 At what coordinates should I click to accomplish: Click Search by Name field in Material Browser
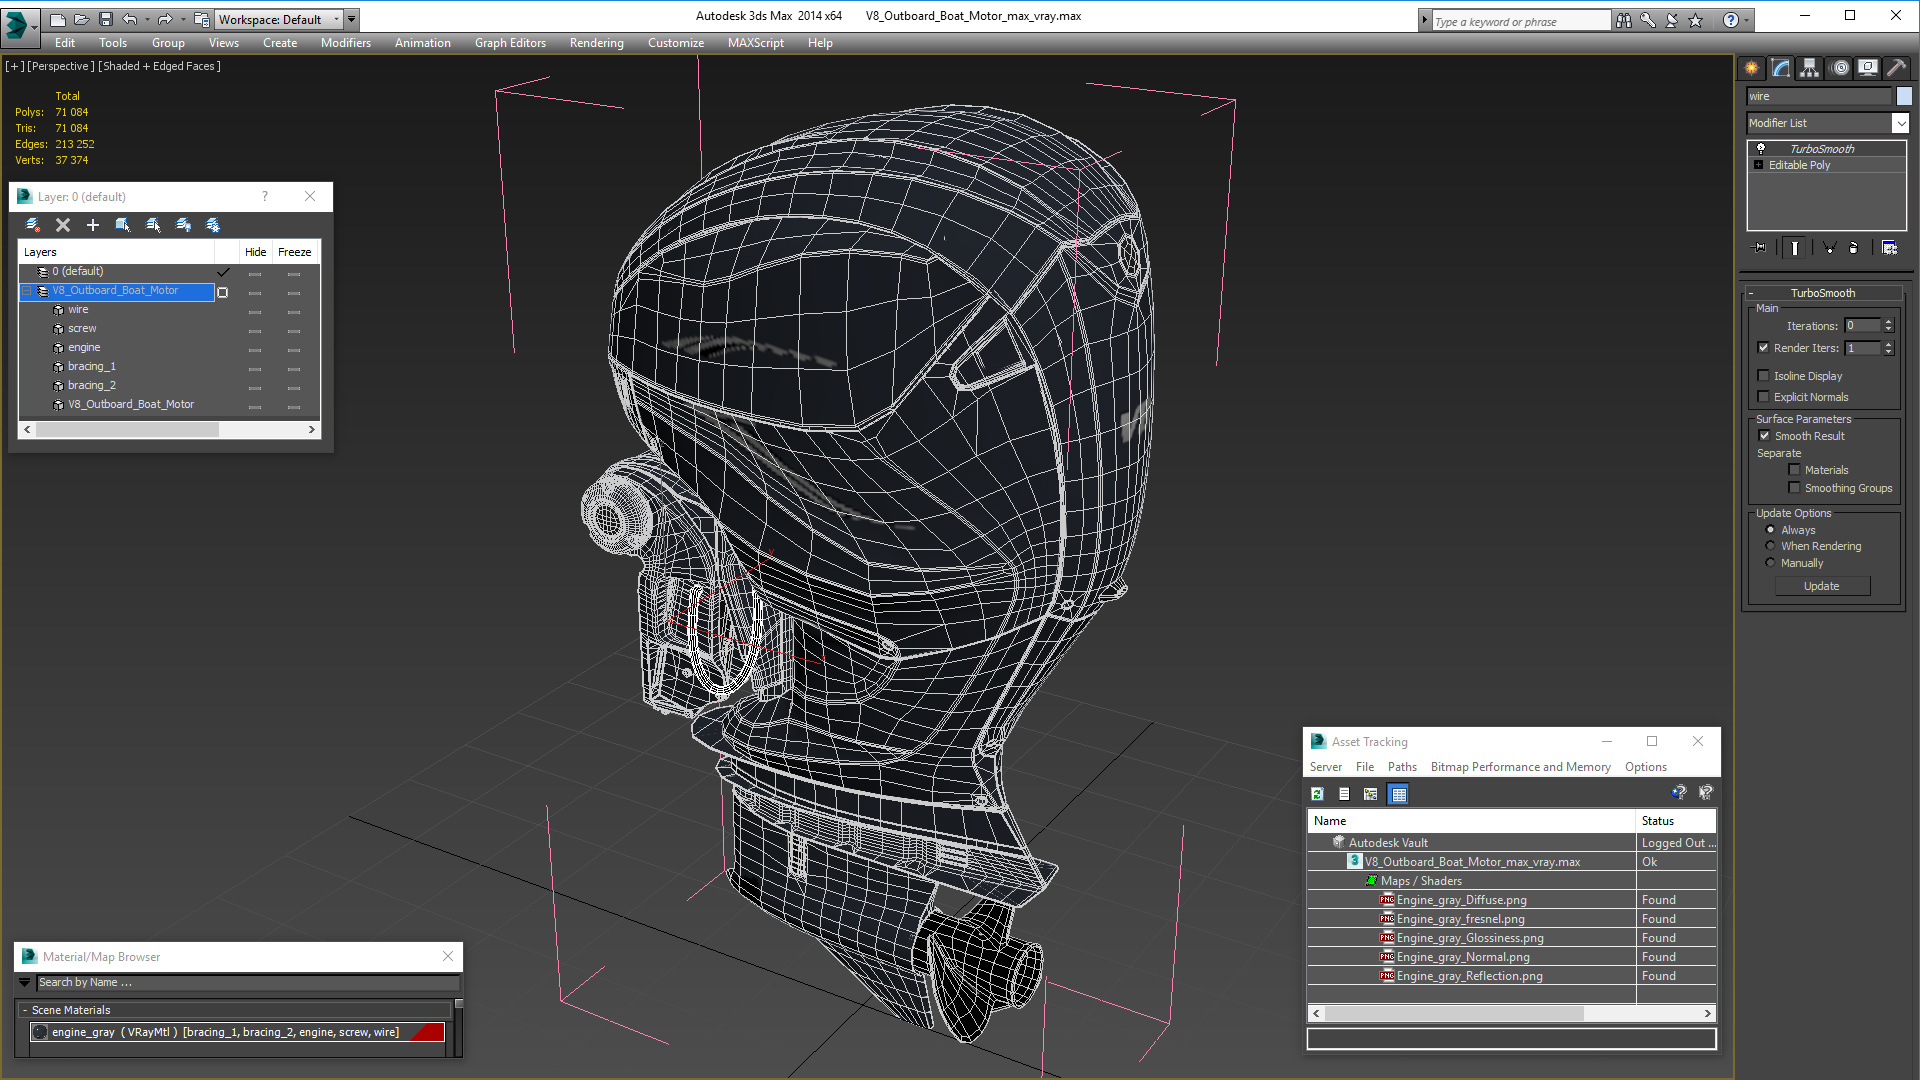pyautogui.click(x=246, y=983)
